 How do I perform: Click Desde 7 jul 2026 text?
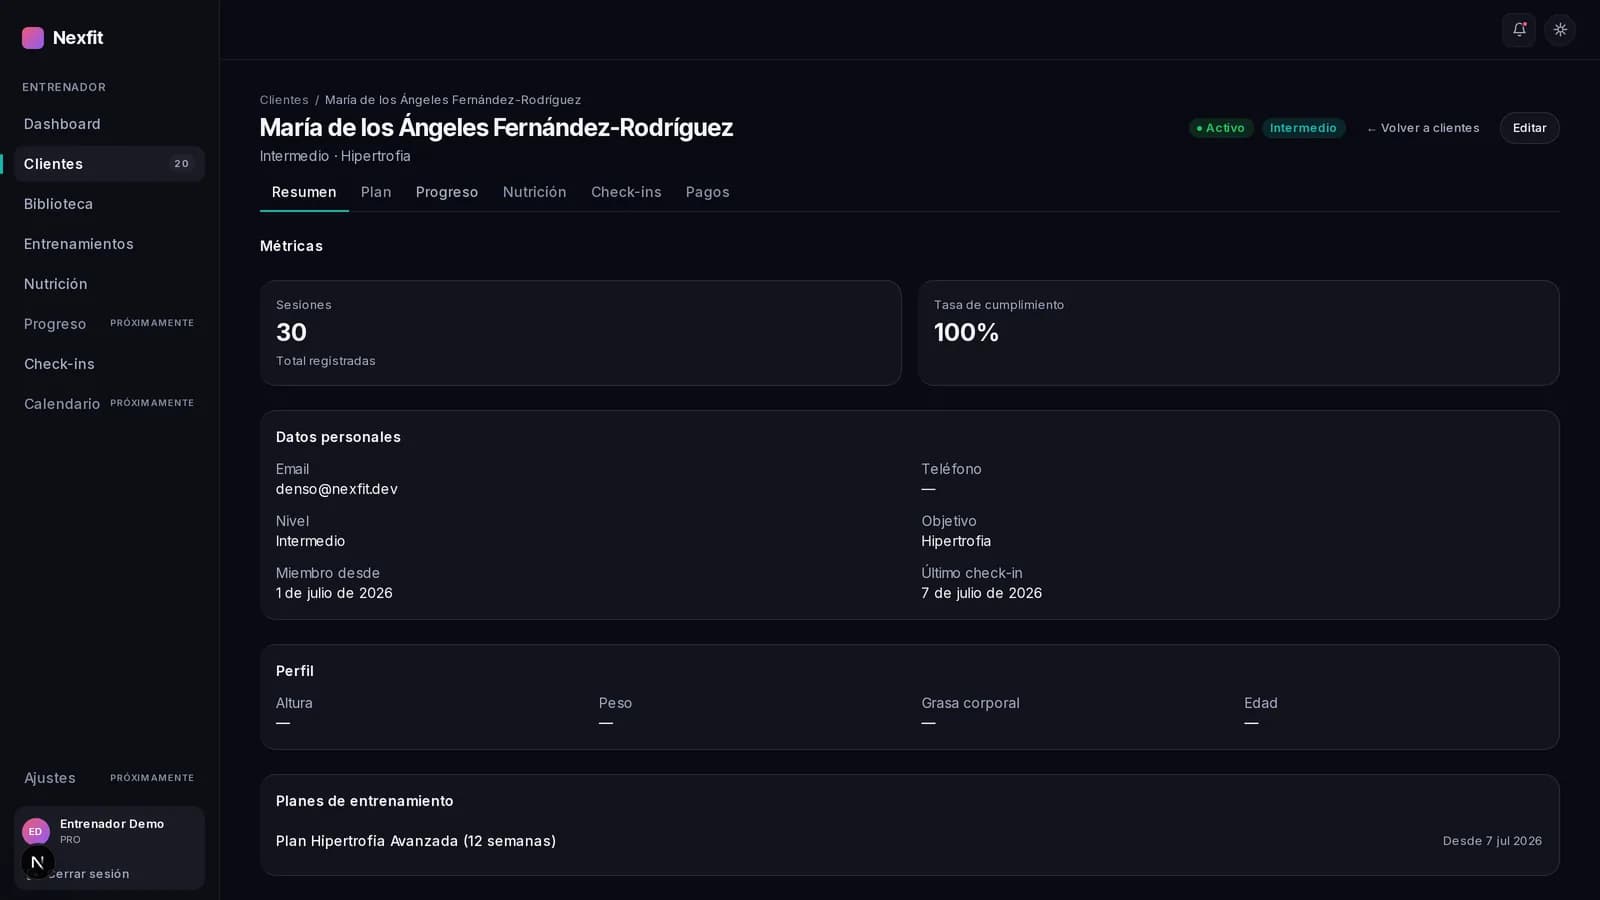[1492, 841]
